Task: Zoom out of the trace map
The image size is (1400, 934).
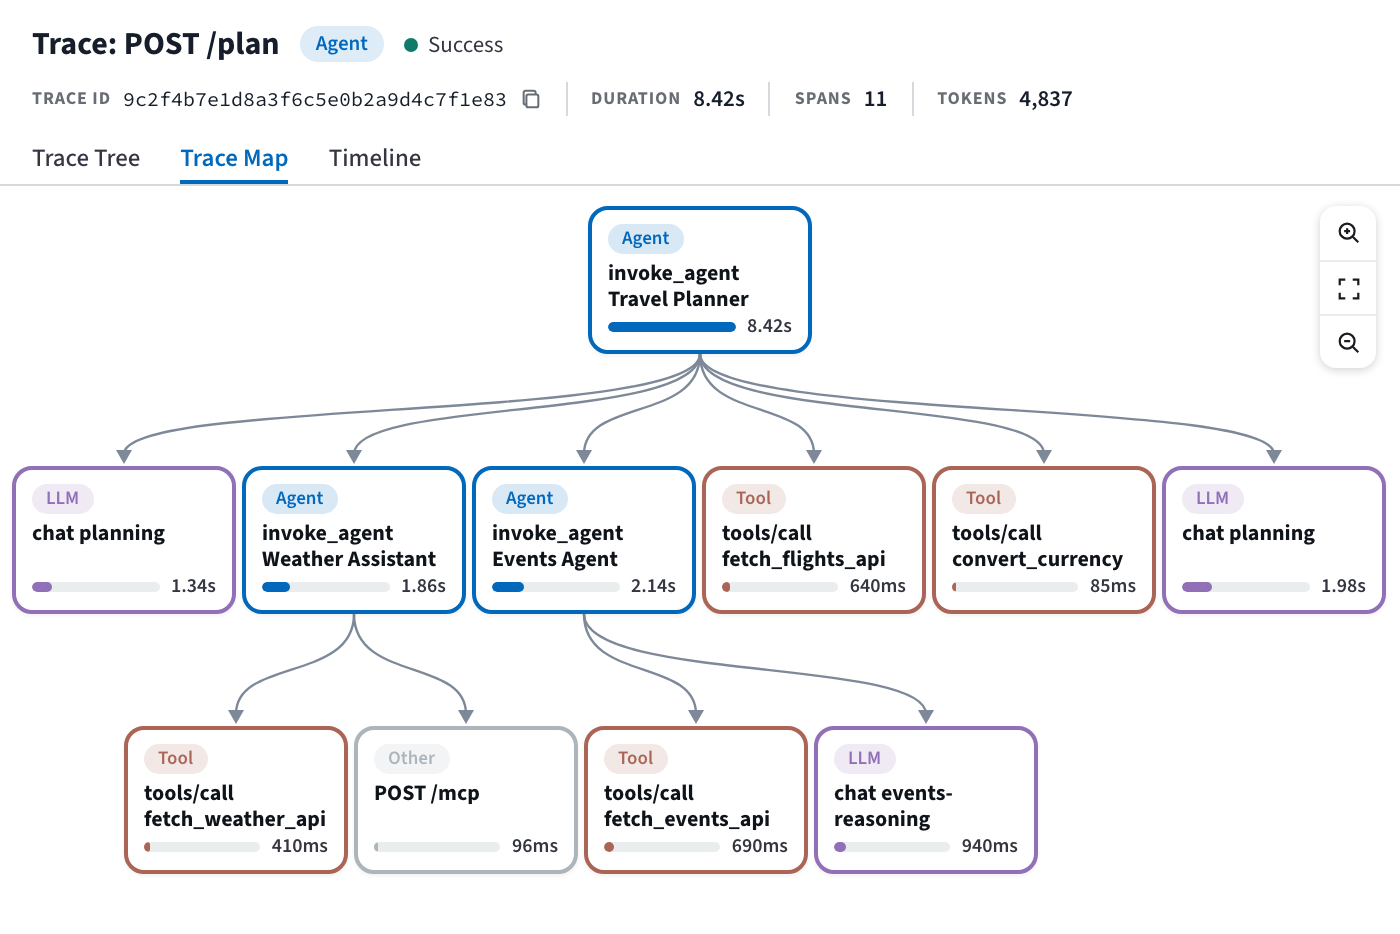Action: pyautogui.click(x=1348, y=343)
